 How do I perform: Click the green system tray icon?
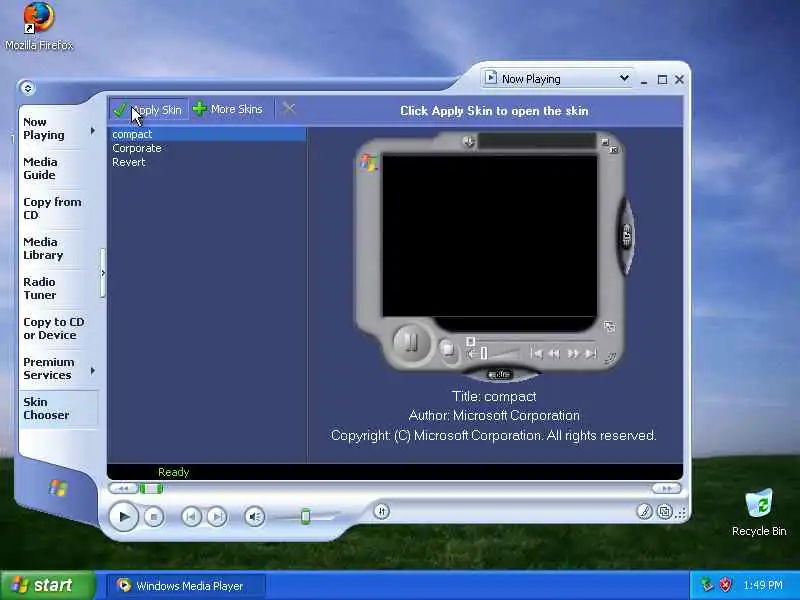tap(707, 585)
